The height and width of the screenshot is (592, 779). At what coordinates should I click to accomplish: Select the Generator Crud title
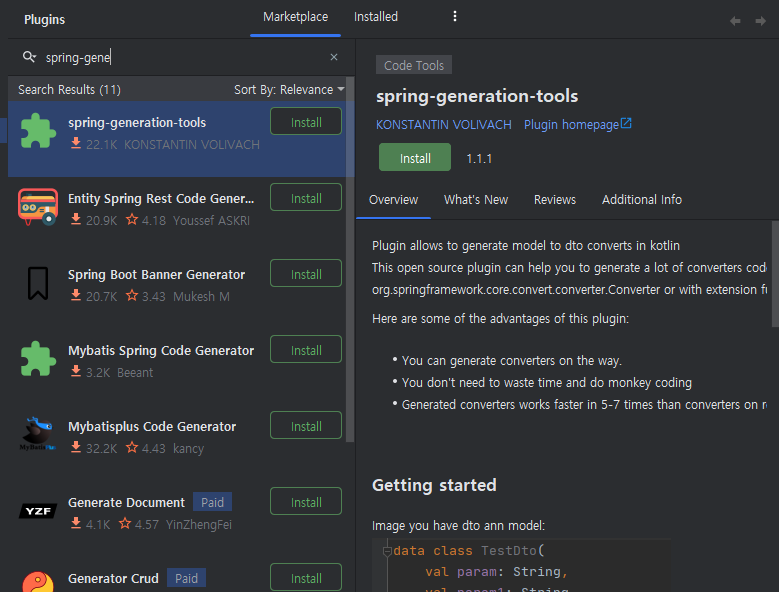point(113,578)
